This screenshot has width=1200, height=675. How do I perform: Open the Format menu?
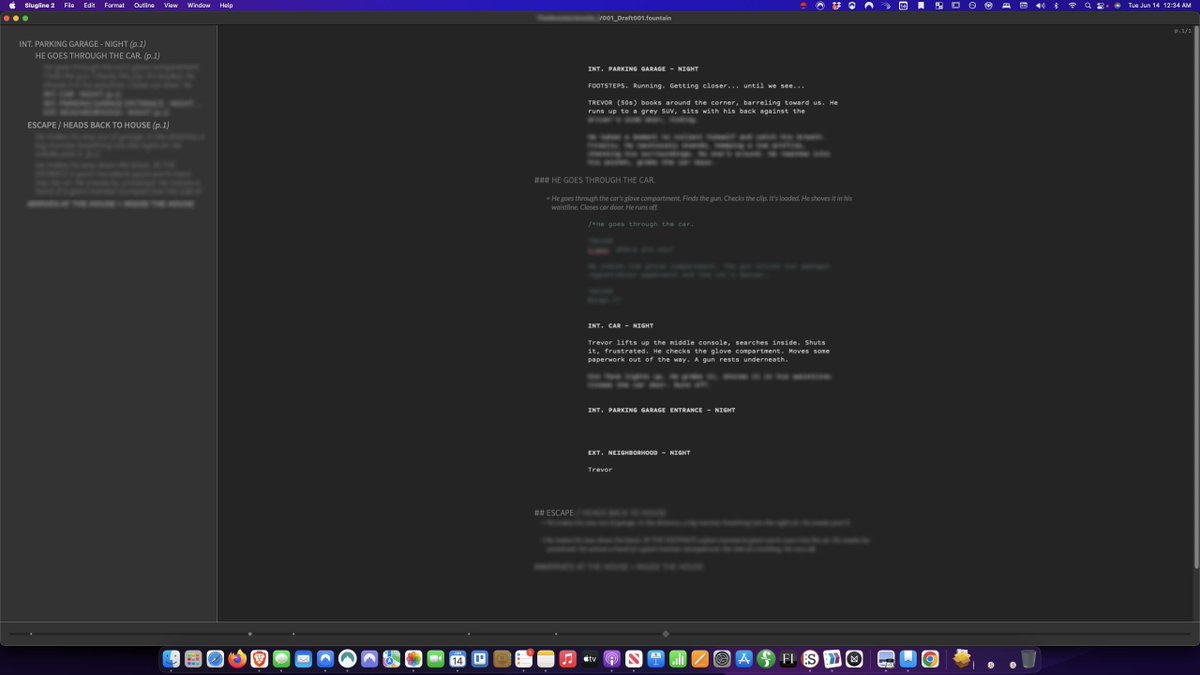[x=114, y=5]
